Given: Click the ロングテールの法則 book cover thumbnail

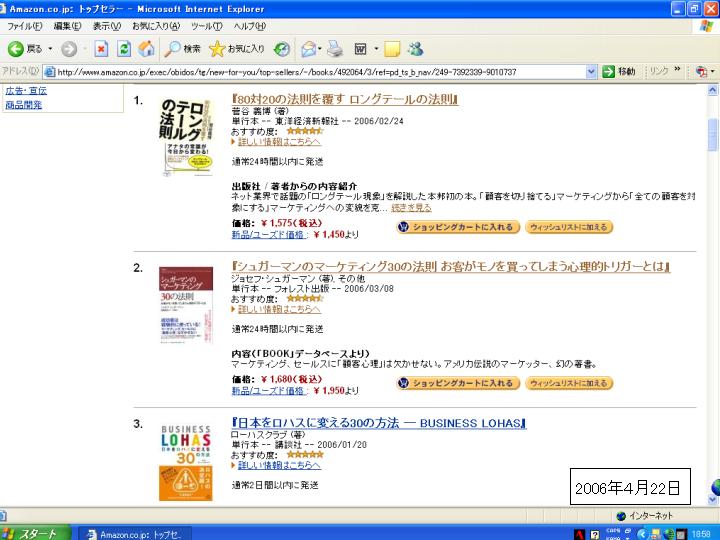Looking at the screenshot, I should click(186, 137).
